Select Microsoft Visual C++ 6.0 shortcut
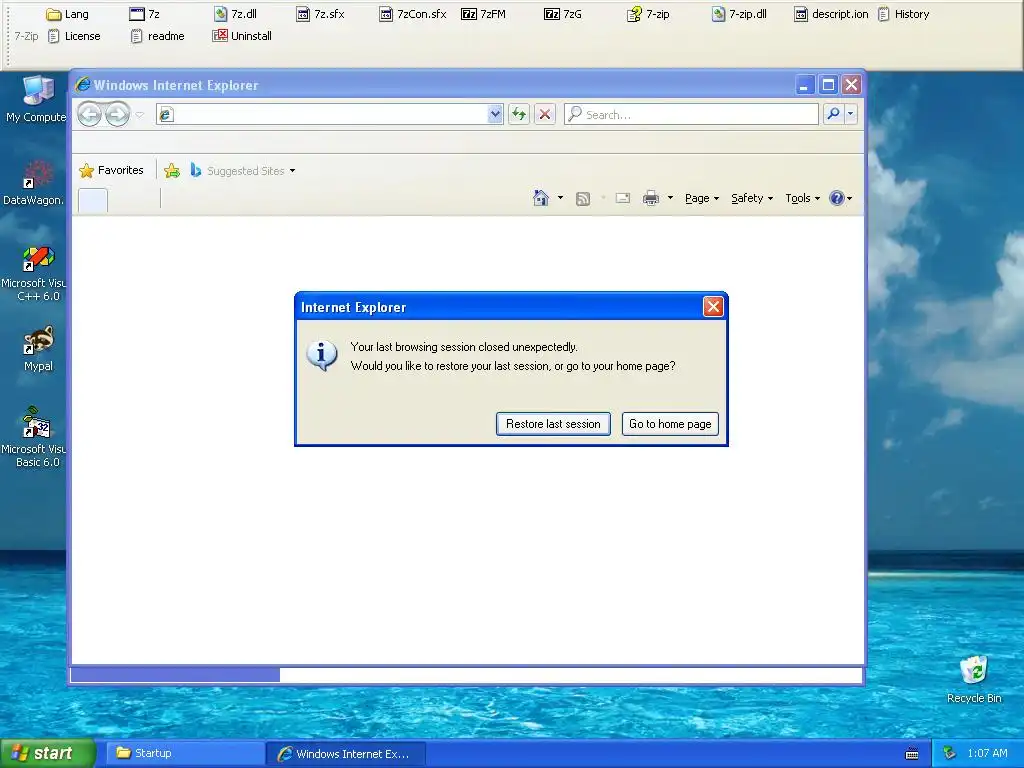 pyautogui.click(x=34, y=274)
